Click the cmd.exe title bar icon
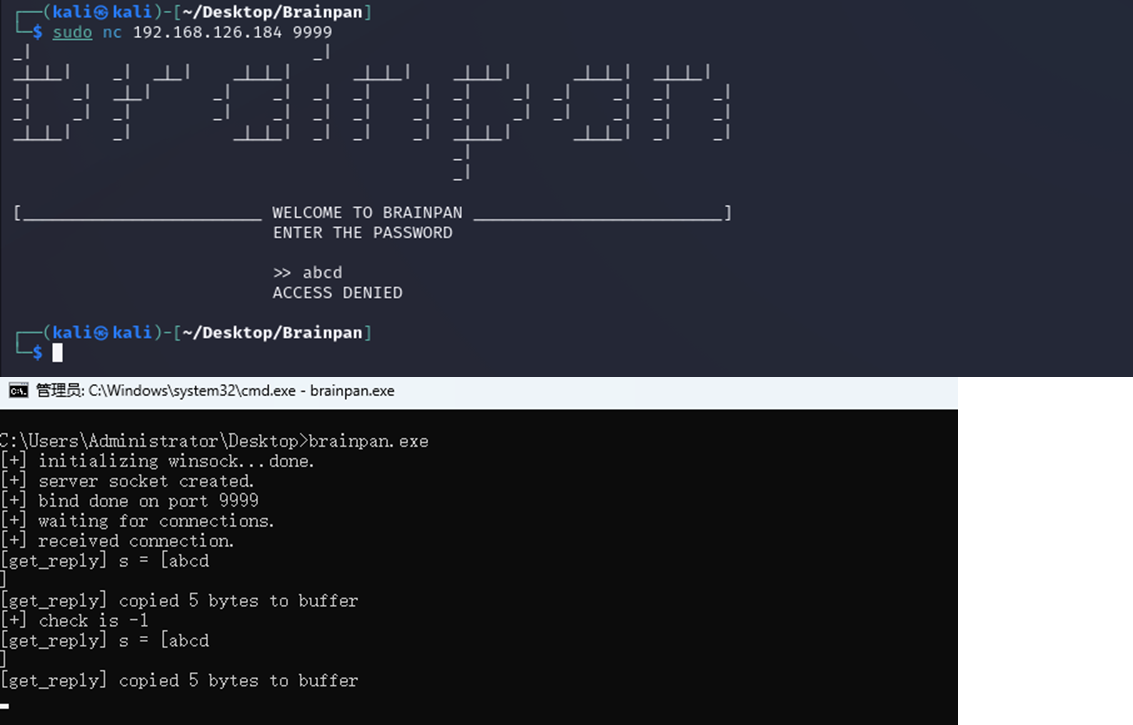 click(x=19, y=391)
